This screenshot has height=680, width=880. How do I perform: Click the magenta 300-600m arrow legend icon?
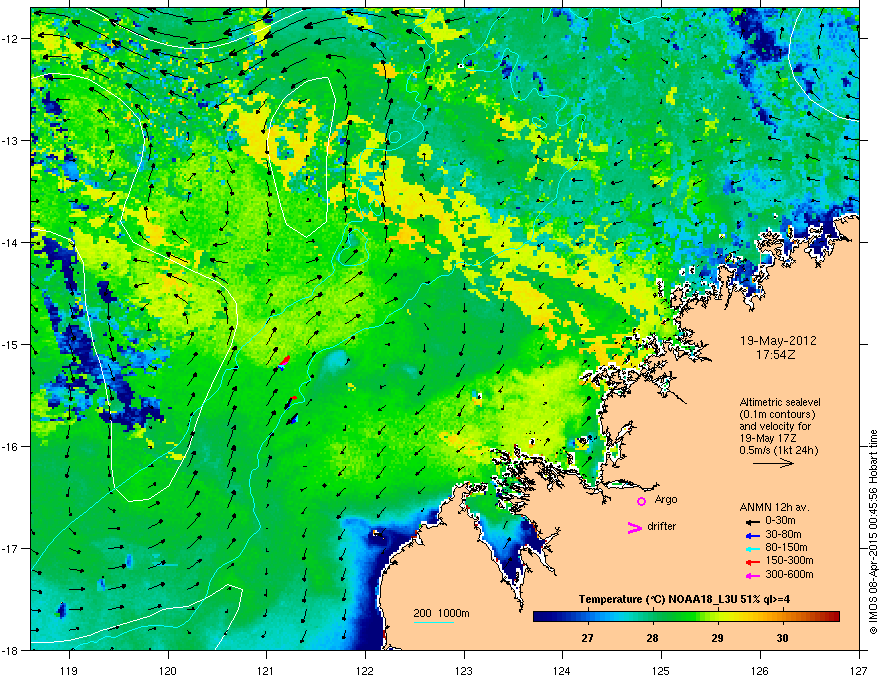[x=753, y=575]
